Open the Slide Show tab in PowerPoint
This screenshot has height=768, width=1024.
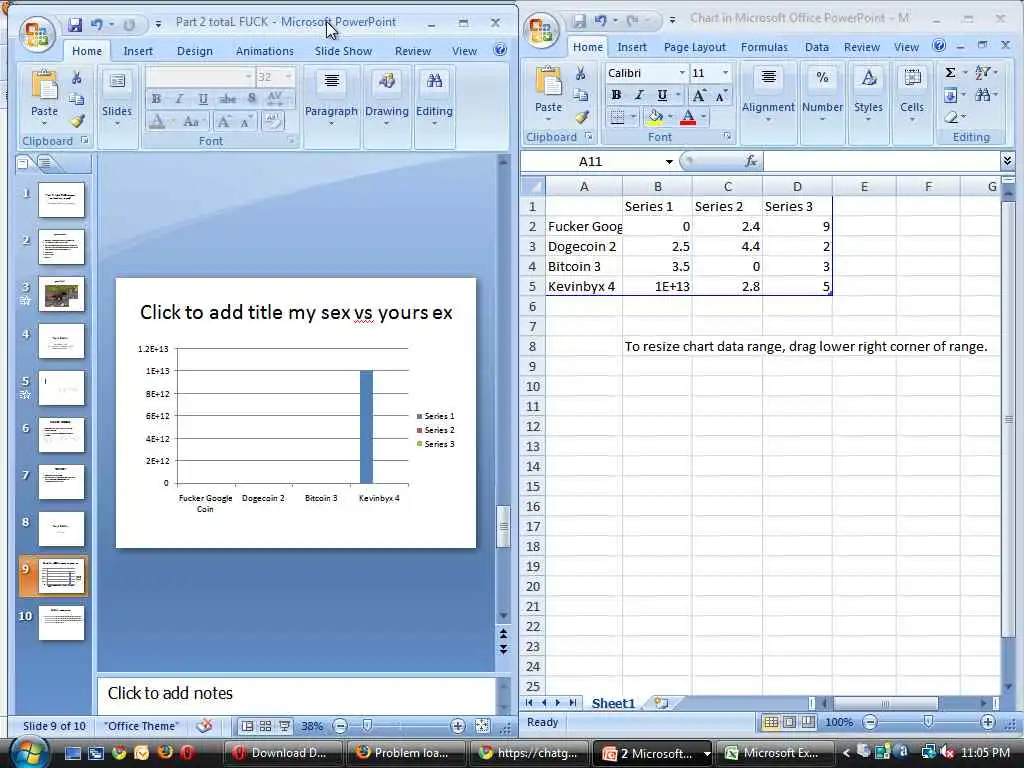344,51
